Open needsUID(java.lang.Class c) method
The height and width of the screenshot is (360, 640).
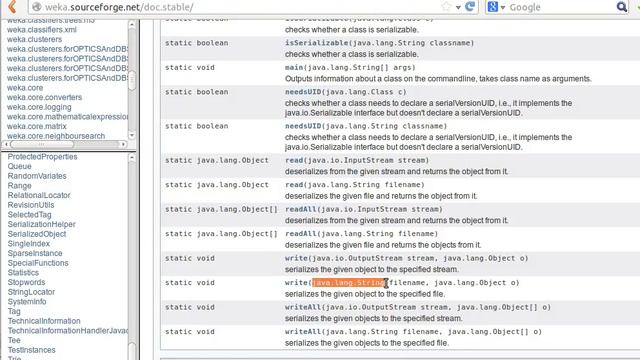303,92
